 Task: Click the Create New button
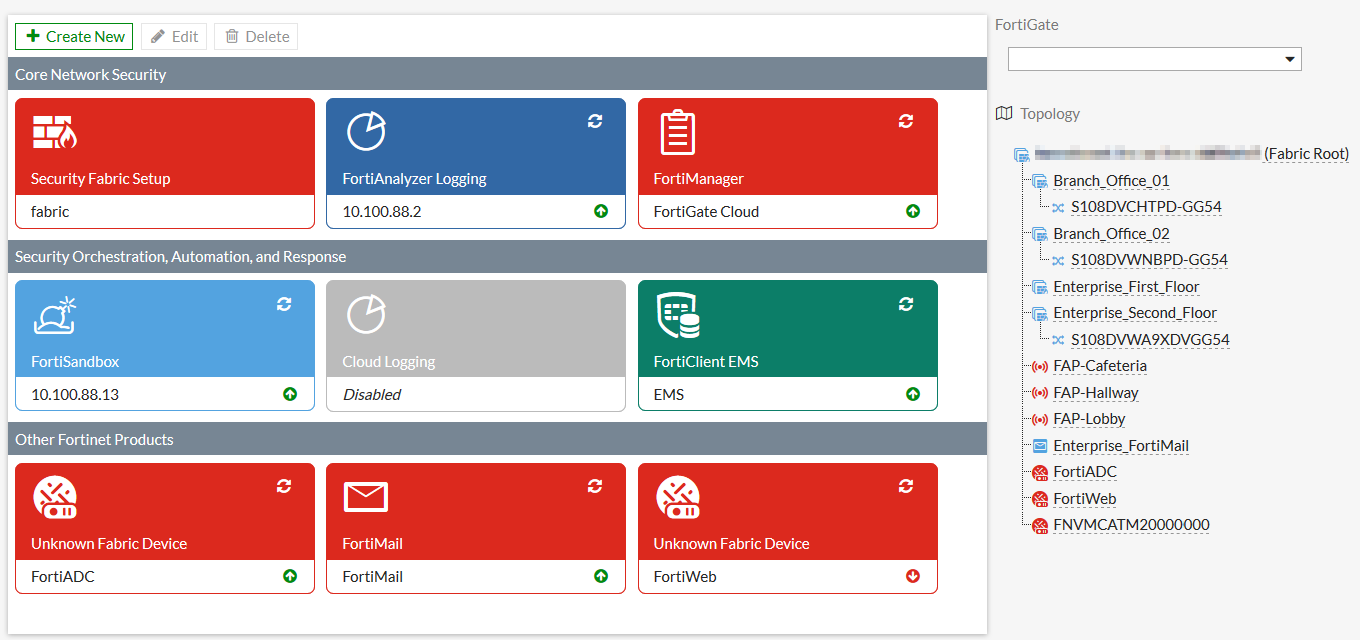point(73,36)
